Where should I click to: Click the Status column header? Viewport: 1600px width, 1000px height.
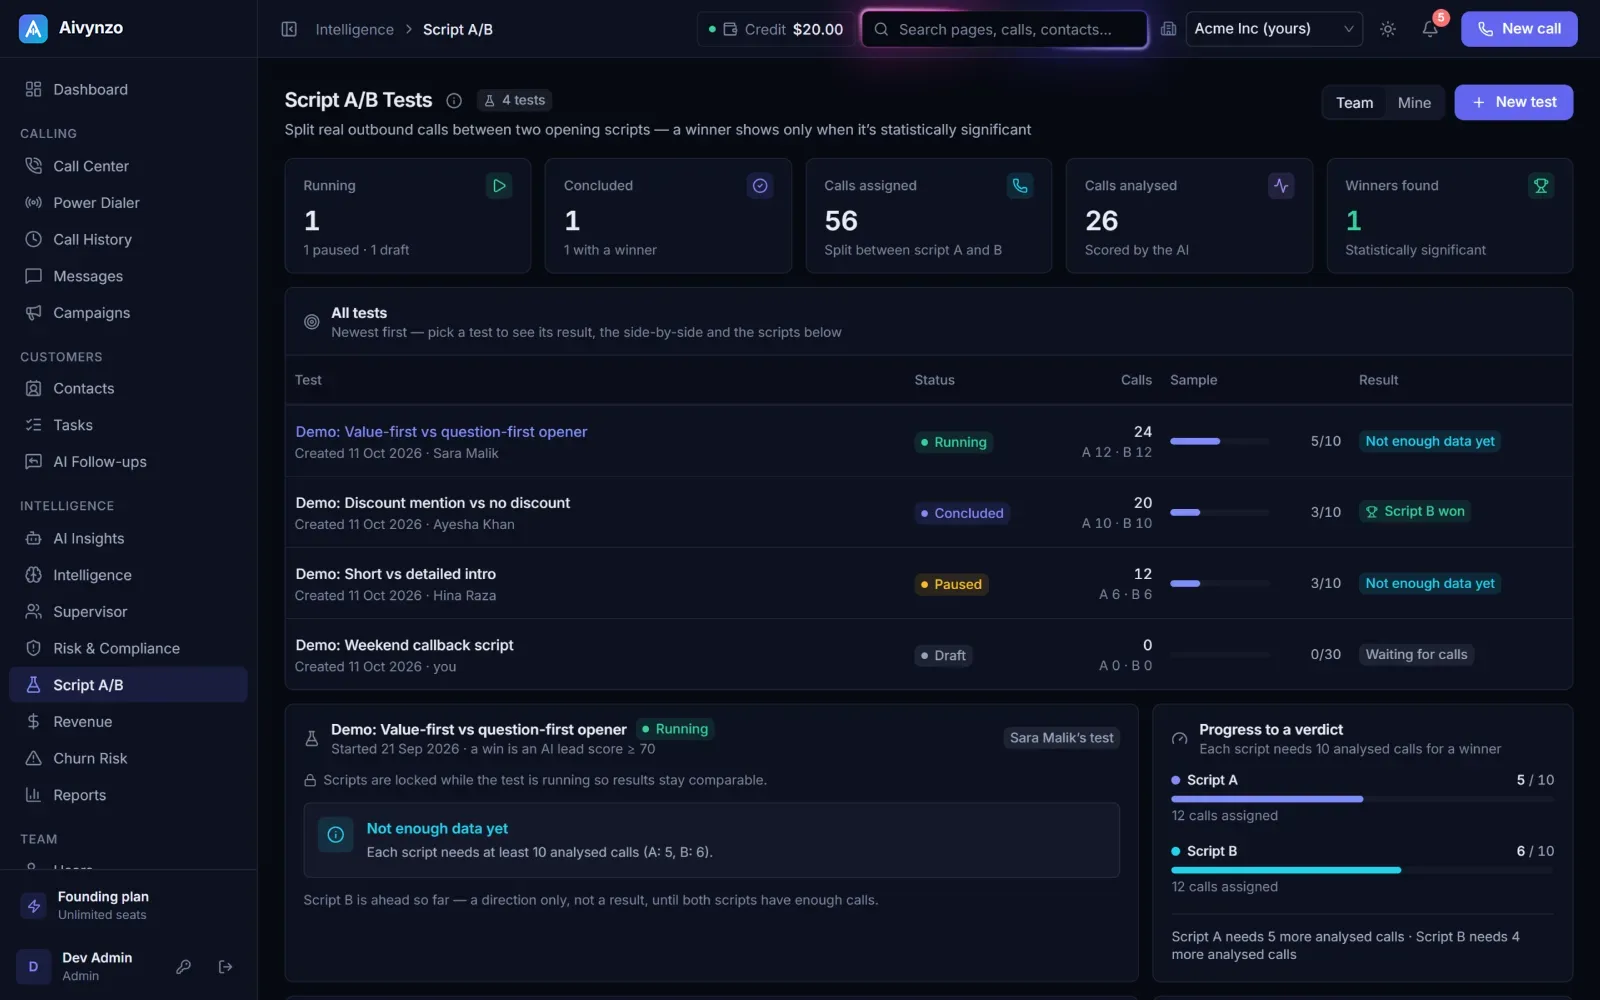click(934, 380)
